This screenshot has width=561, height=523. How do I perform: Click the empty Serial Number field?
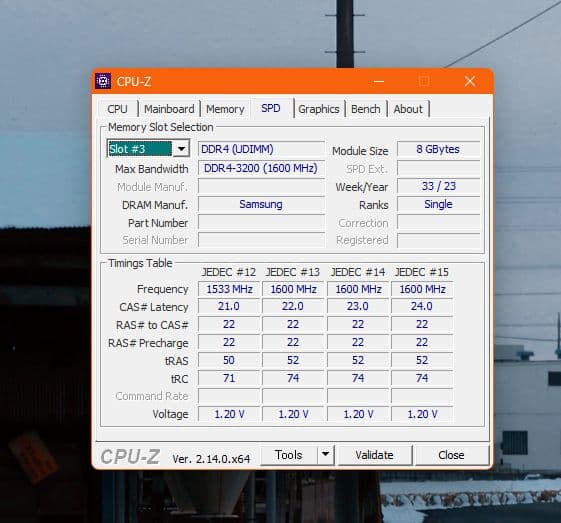(x=262, y=240)
